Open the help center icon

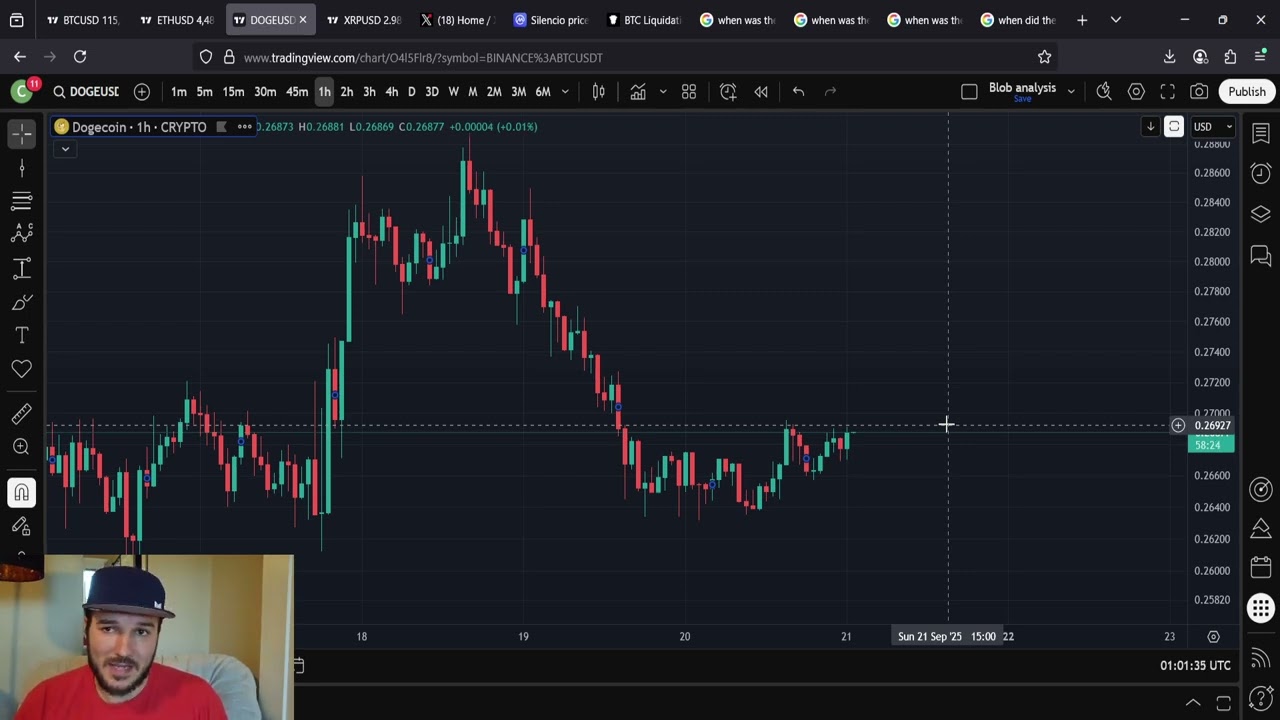[x=1260, y=697]
